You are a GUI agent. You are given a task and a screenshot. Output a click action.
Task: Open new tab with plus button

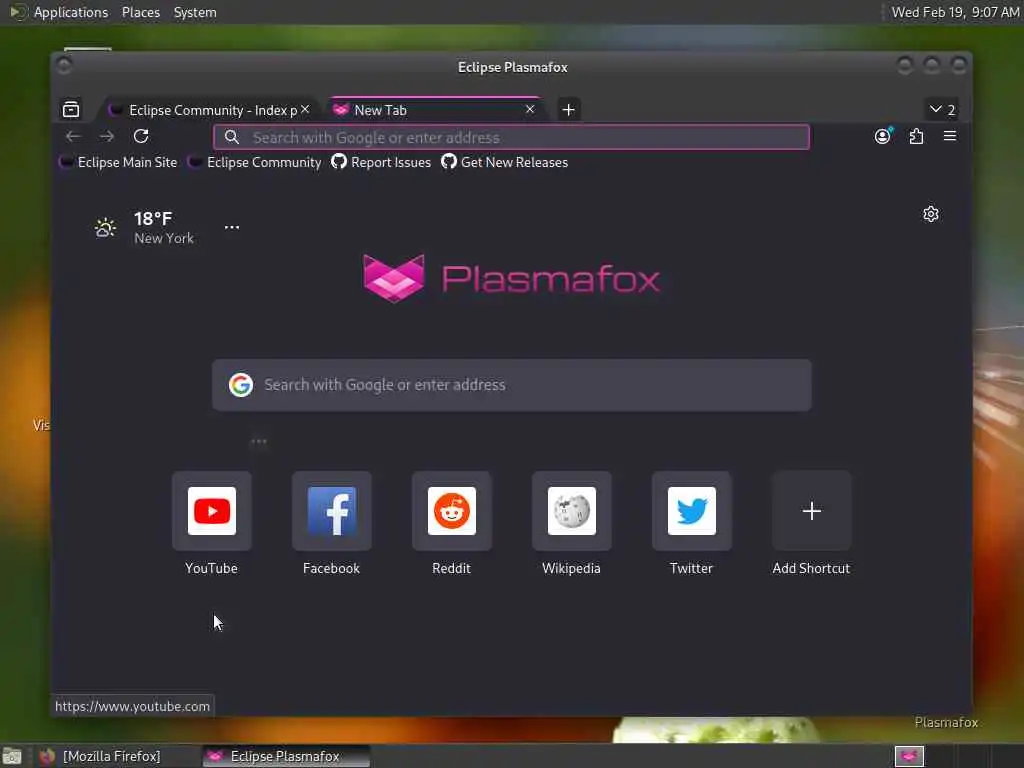pos(568,110)
